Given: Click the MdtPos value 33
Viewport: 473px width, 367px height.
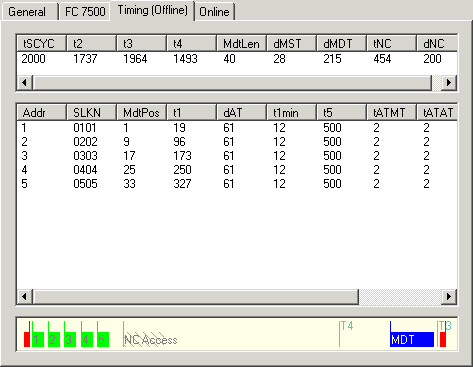Looking at the screenshot, I should click(129, 184).
